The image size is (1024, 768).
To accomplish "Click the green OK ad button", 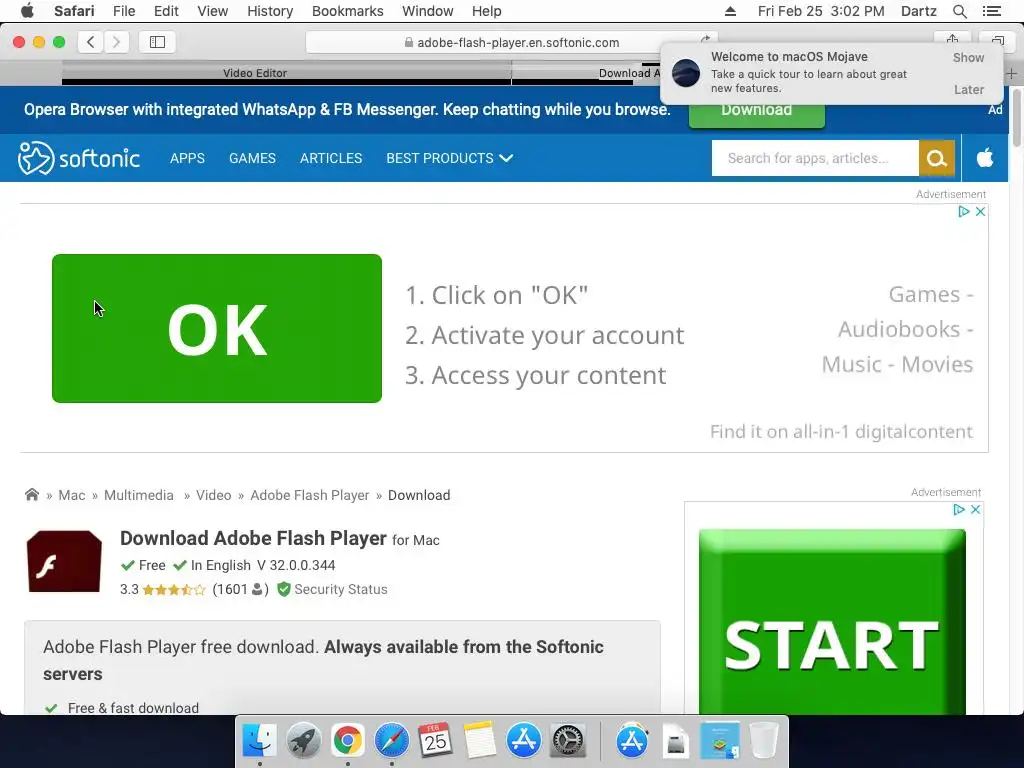I will (217, 328).
